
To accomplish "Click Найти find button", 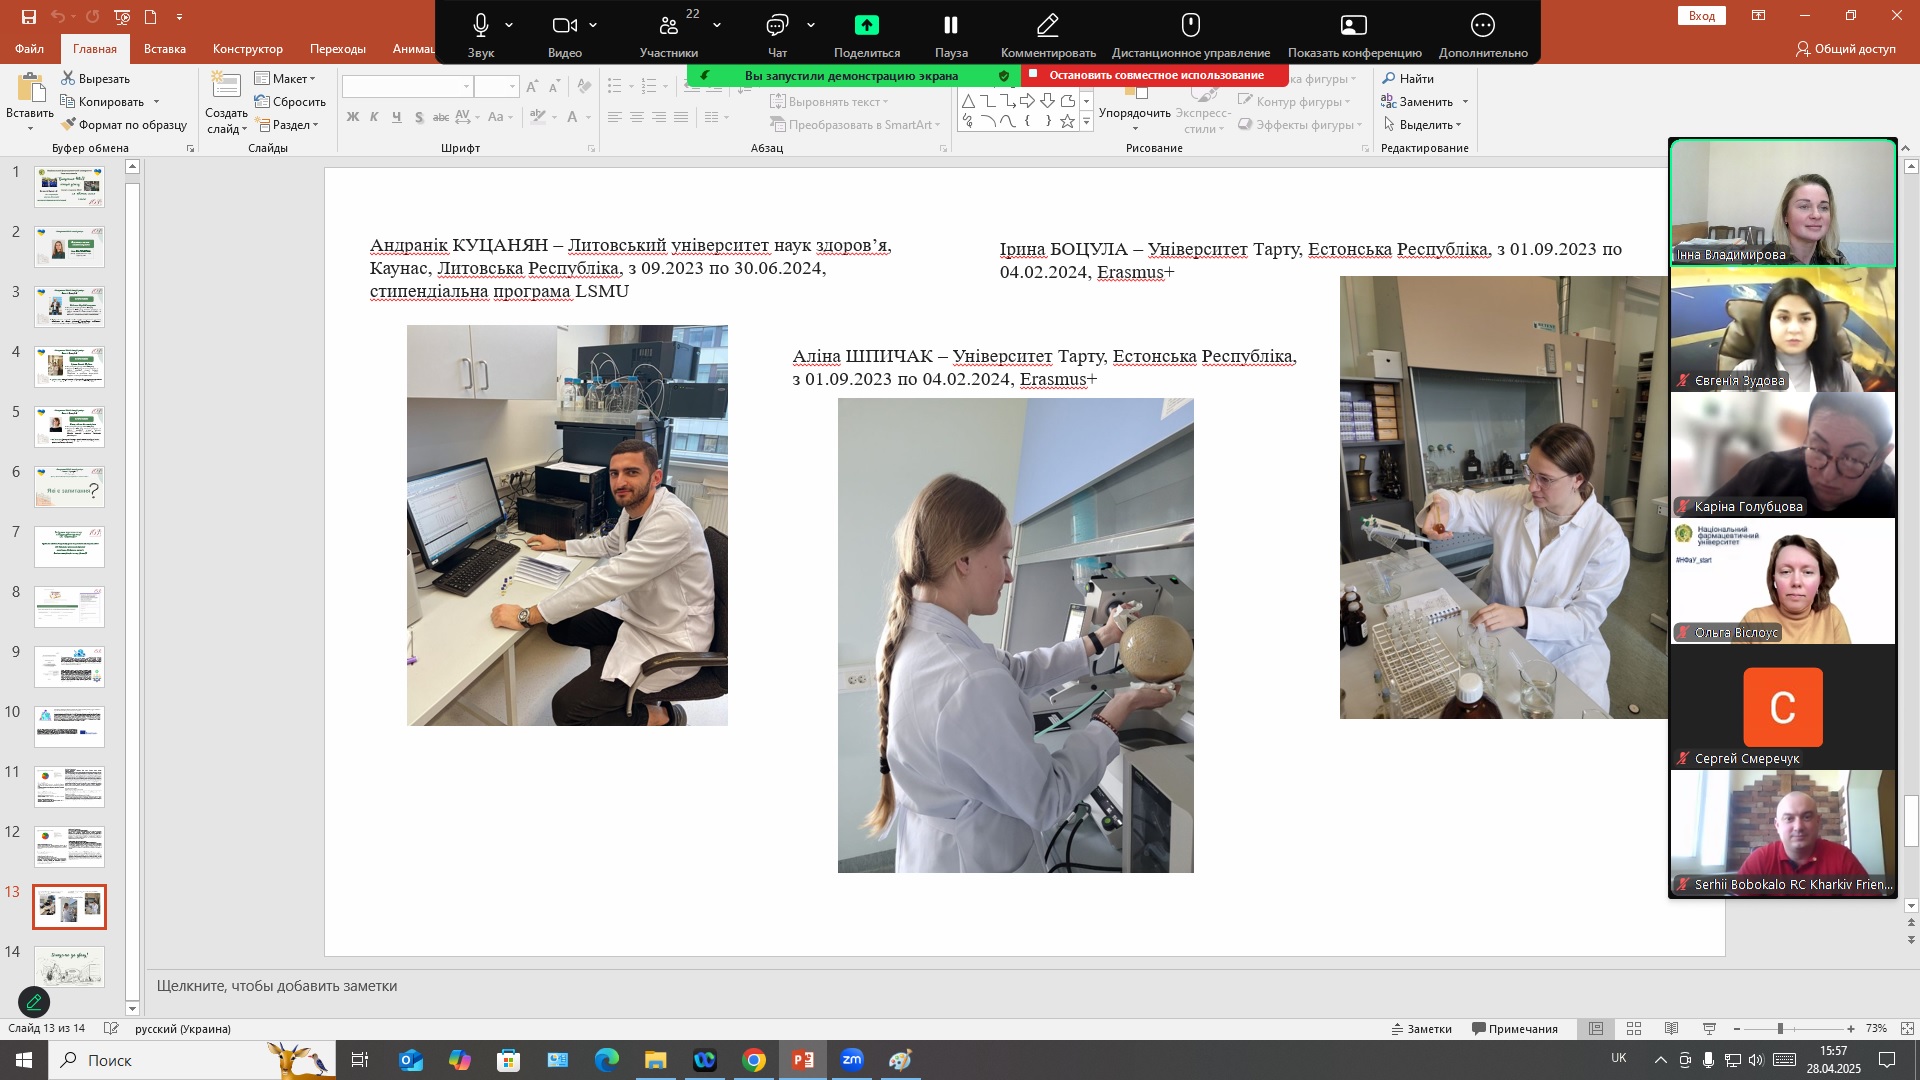I will point(1408,79).
